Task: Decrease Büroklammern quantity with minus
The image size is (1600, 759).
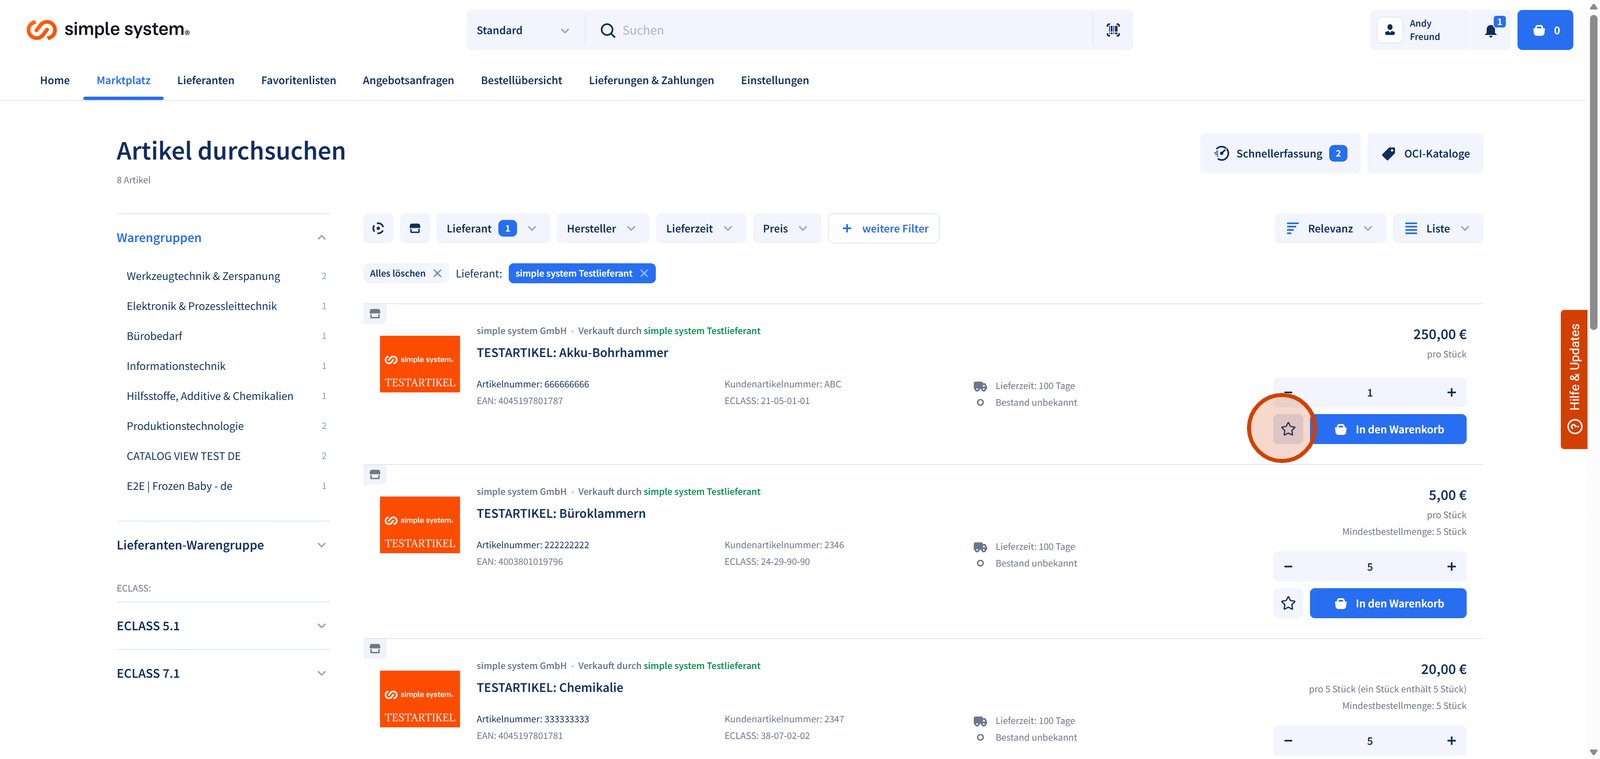Action: pyautogui.click(x=1288, y=567)
